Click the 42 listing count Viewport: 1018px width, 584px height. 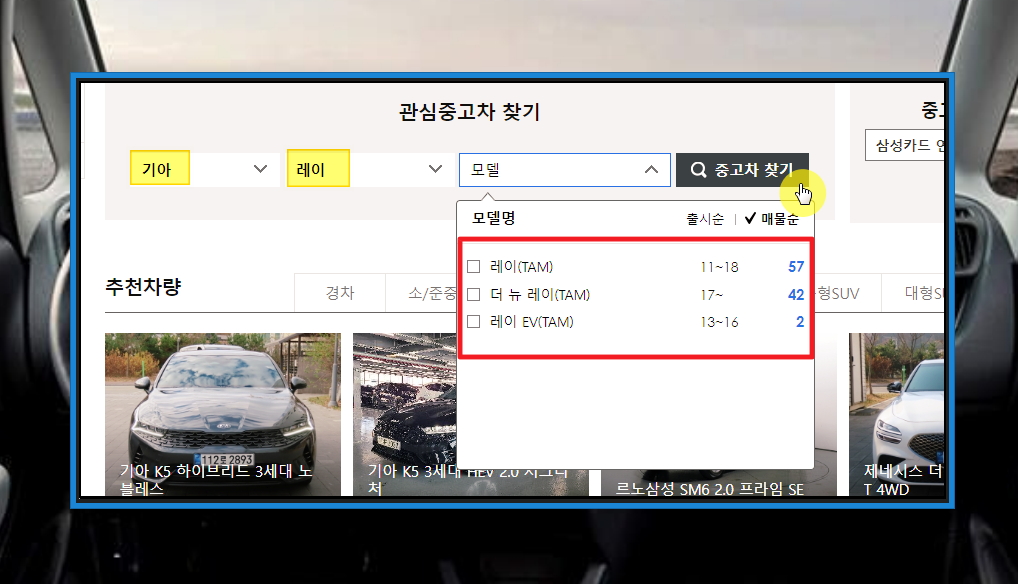pos(796,295)
